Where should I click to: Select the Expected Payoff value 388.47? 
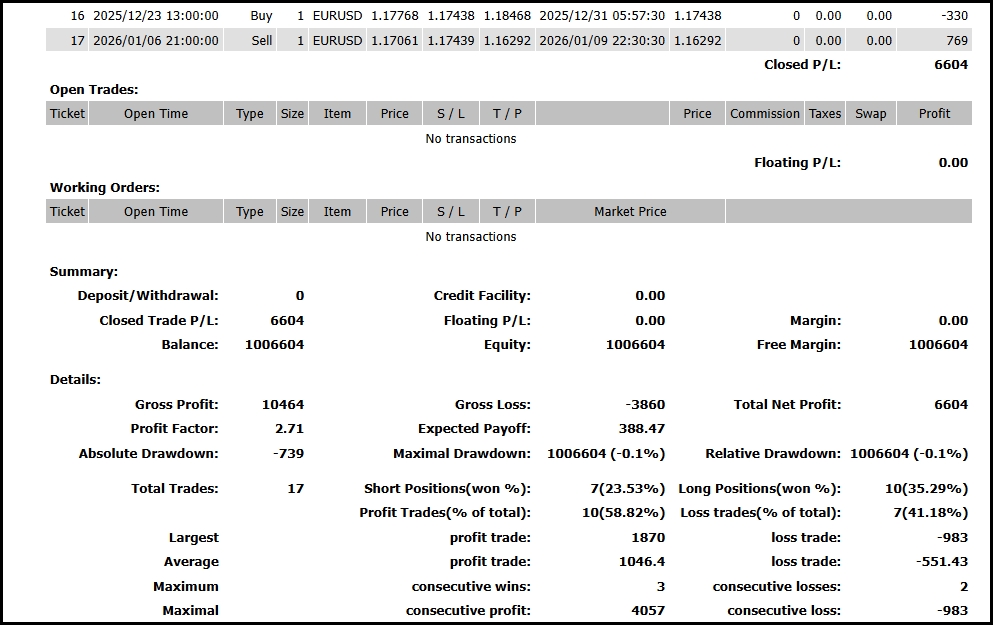click(642, 429)
